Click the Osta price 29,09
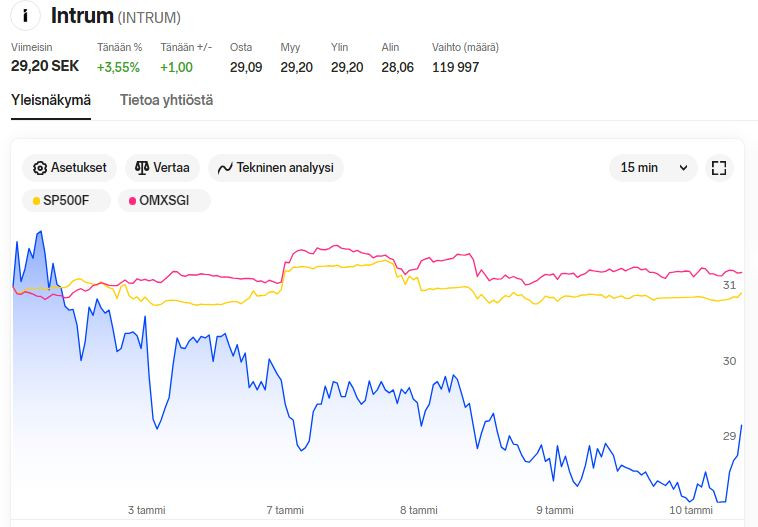 tap(246, 67)
